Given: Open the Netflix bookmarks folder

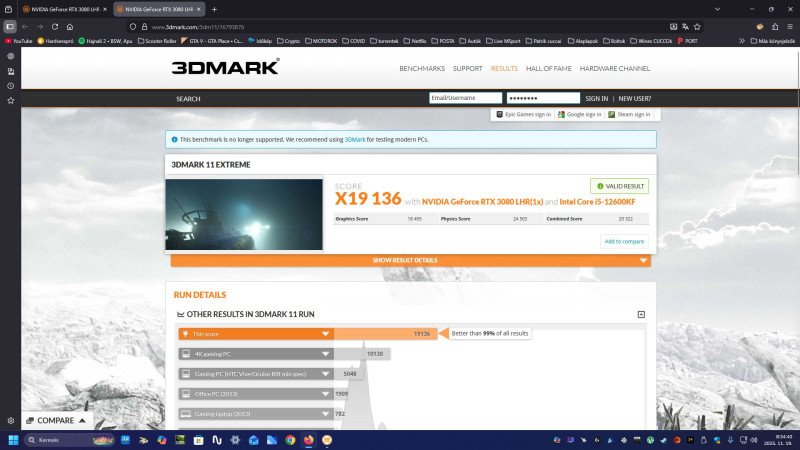Looking at the screenshot, I should (414, 41).
